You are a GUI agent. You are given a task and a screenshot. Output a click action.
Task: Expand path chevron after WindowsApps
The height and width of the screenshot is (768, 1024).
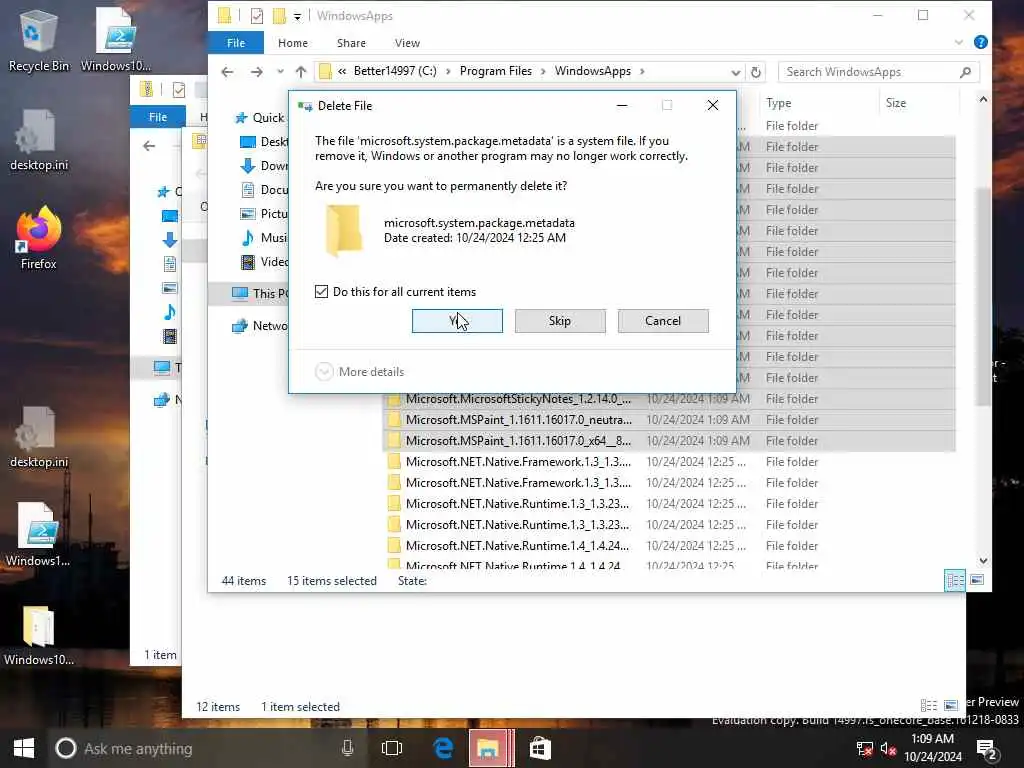pyautogui.click(x=642, y=71)
